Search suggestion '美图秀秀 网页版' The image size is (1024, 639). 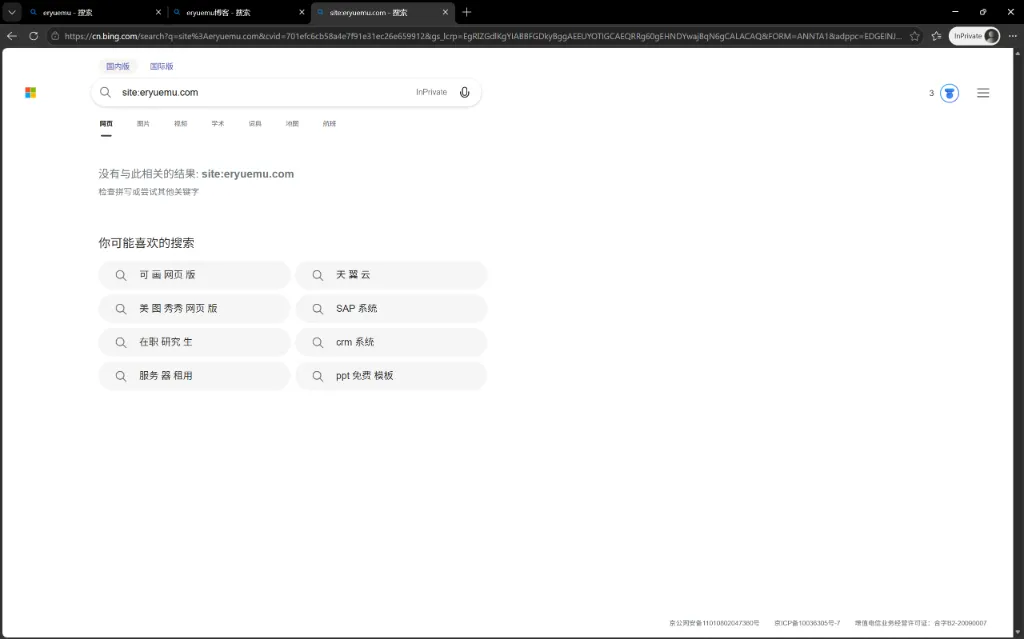[x=195, y=308]
